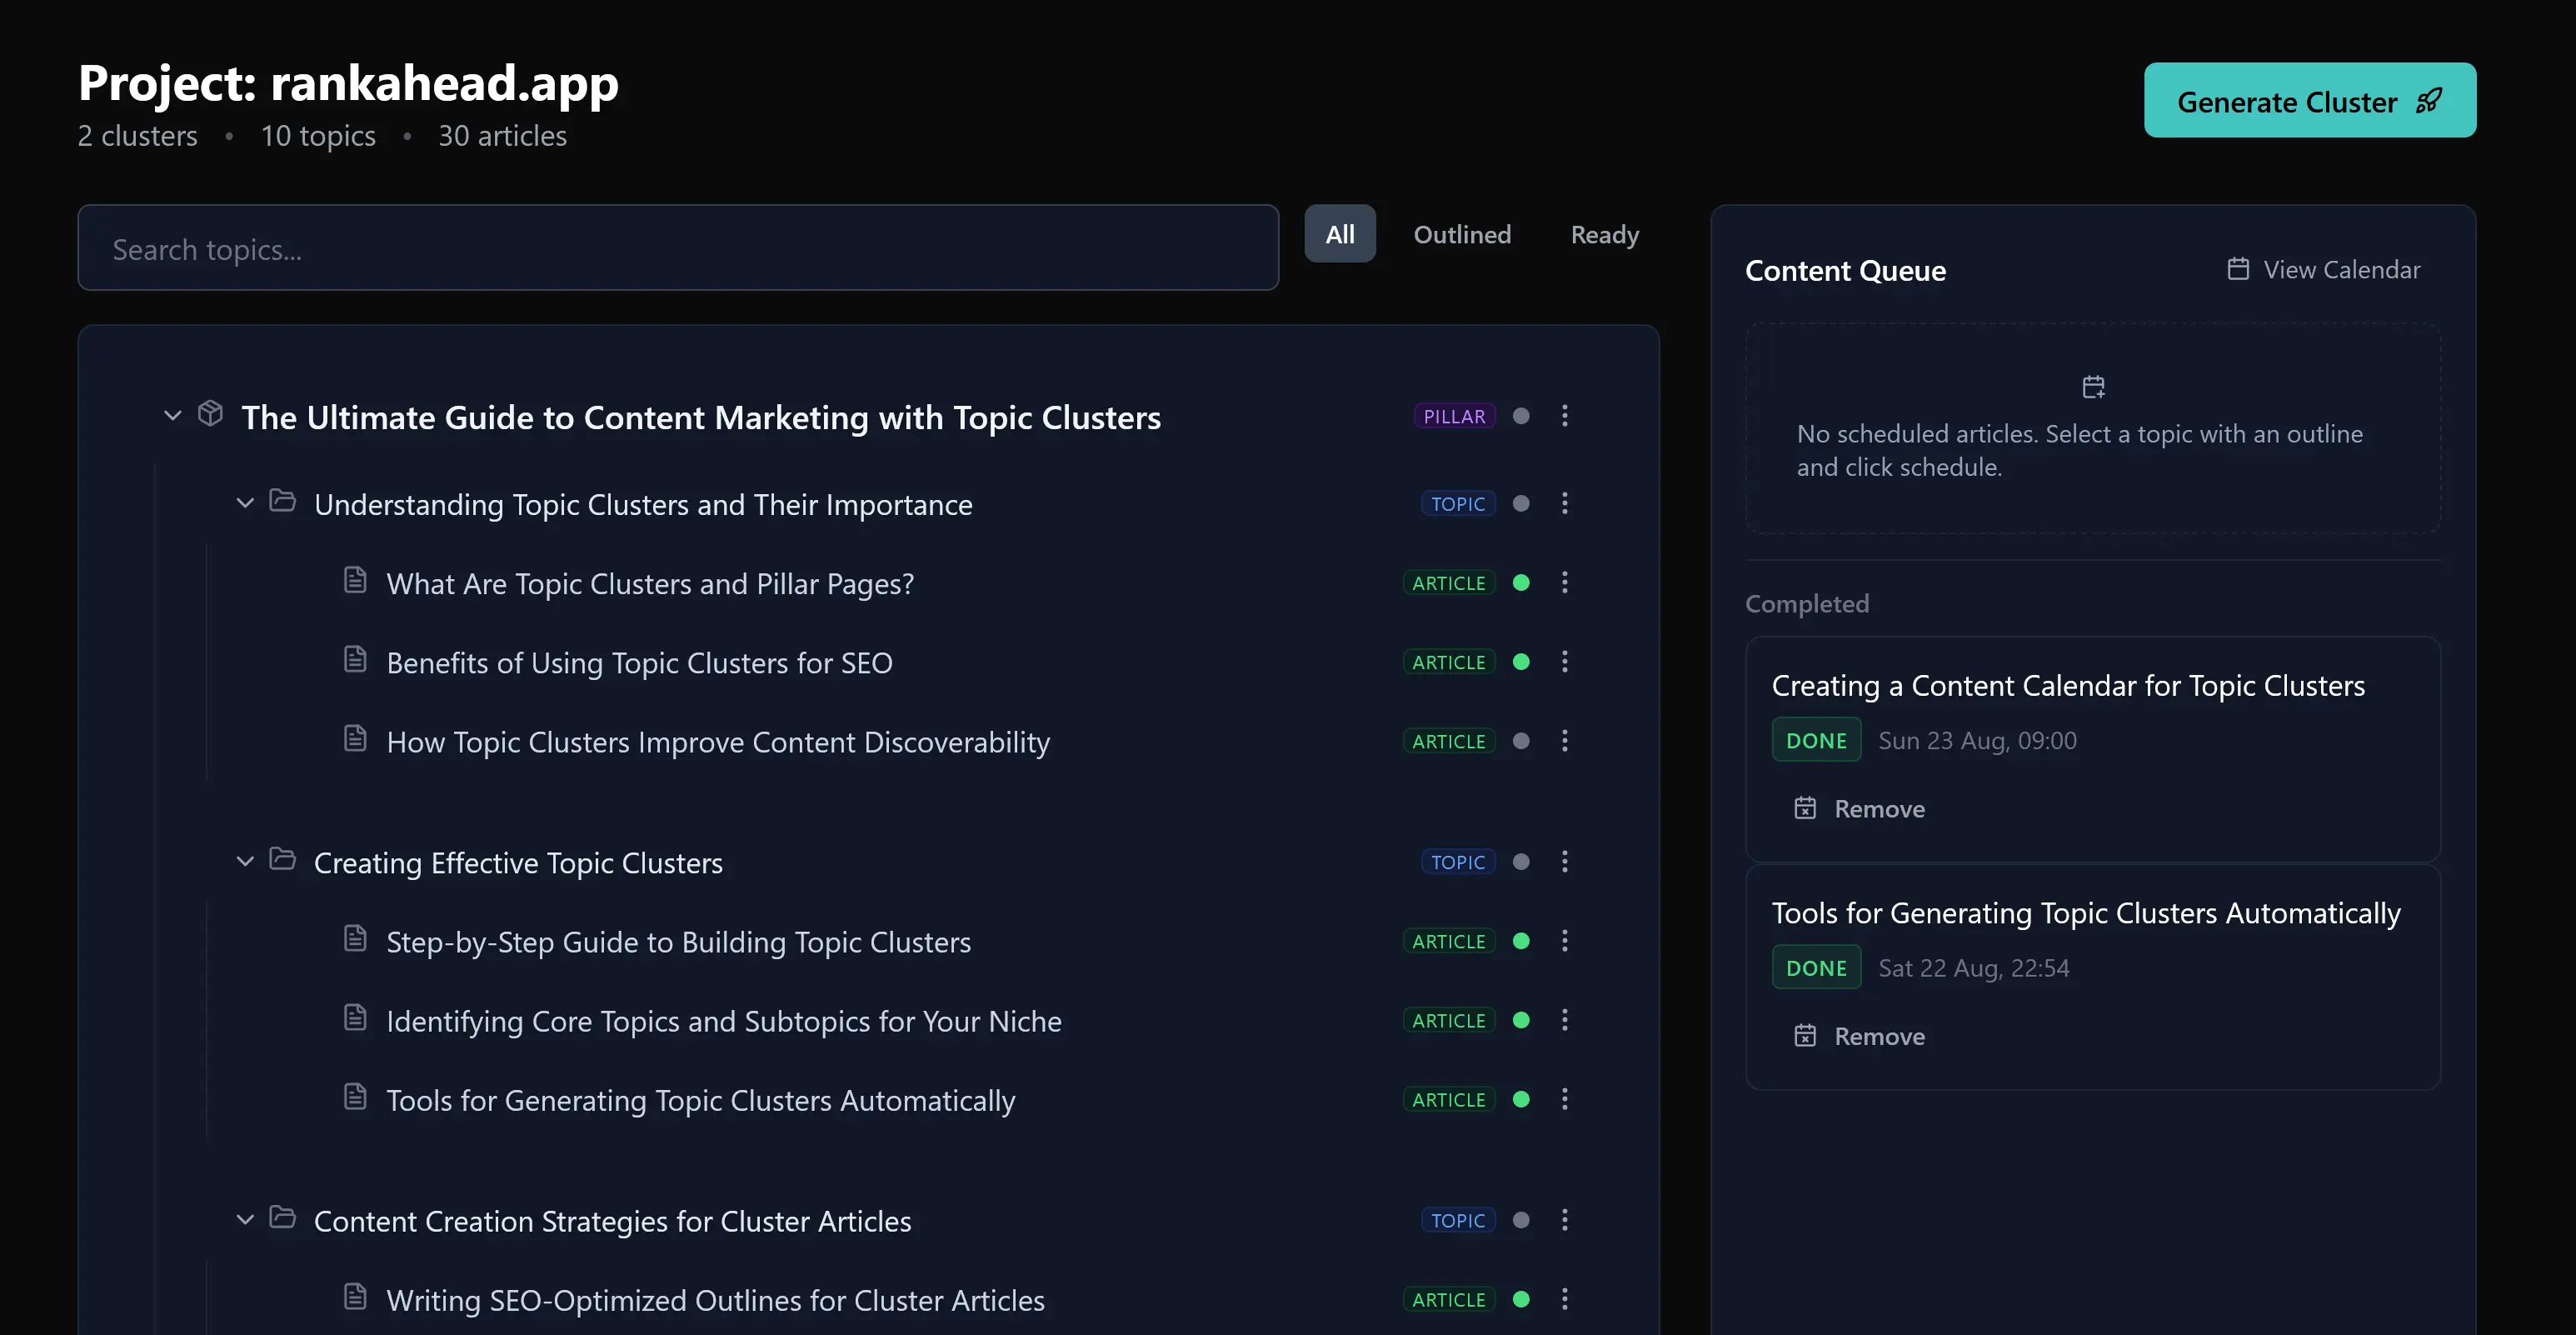Click TOPIC badge on Creating Effective Topic Clusters
This screenshot has height=1335, width=2576.
tap(1457, 861)
